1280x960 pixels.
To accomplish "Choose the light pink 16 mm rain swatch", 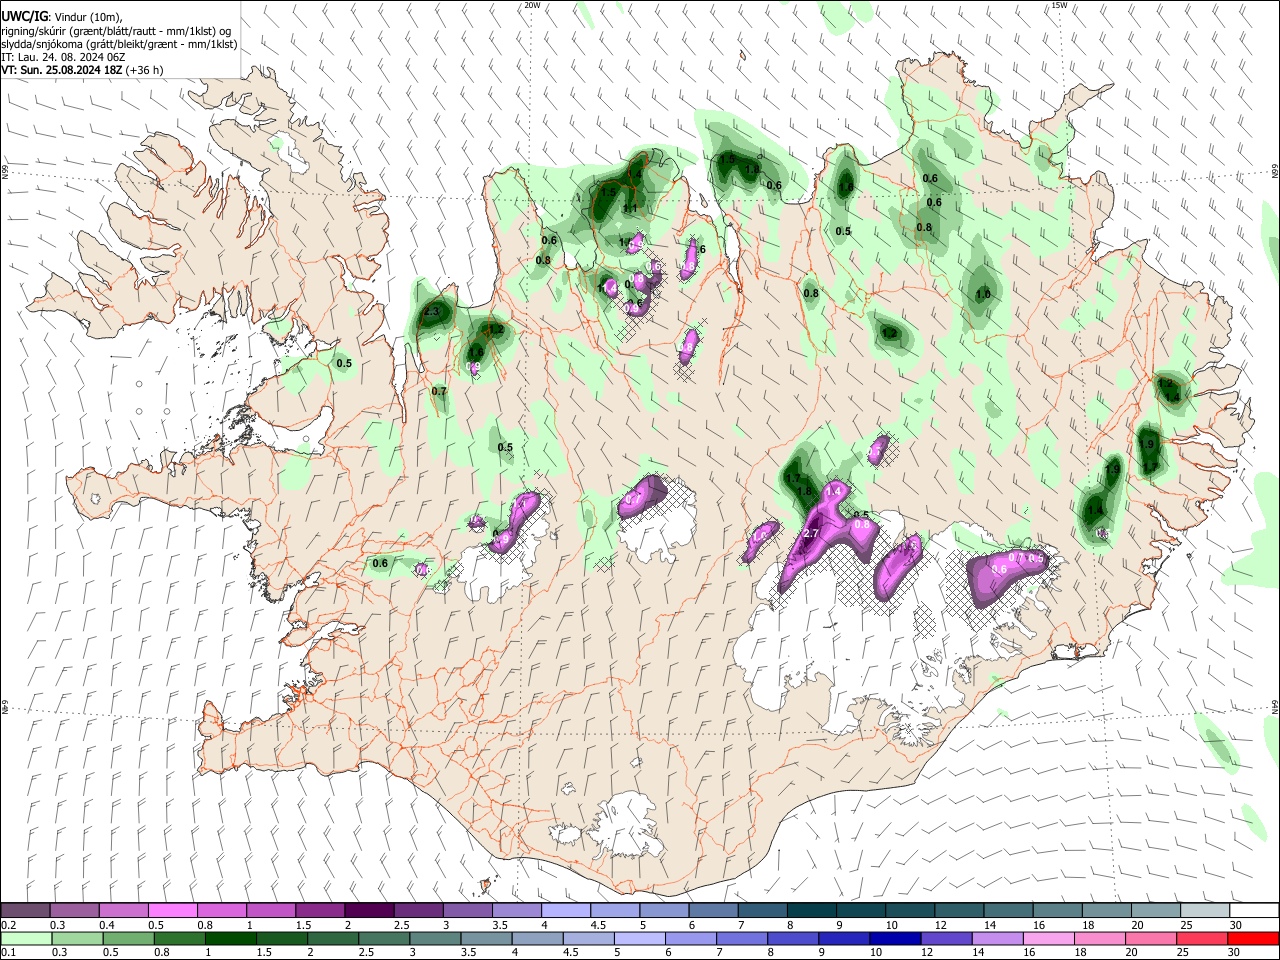I will 1049,938.
